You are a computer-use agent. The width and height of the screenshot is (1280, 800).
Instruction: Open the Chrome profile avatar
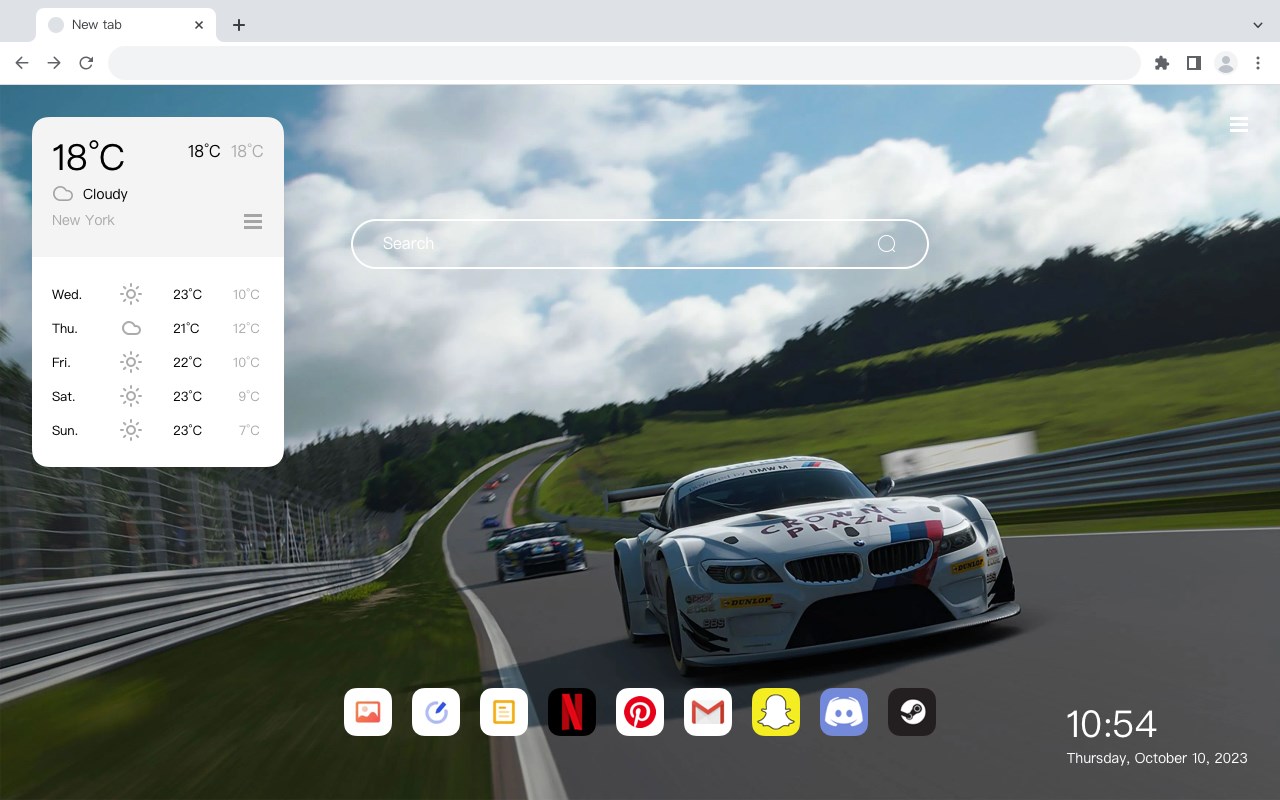1226,63
